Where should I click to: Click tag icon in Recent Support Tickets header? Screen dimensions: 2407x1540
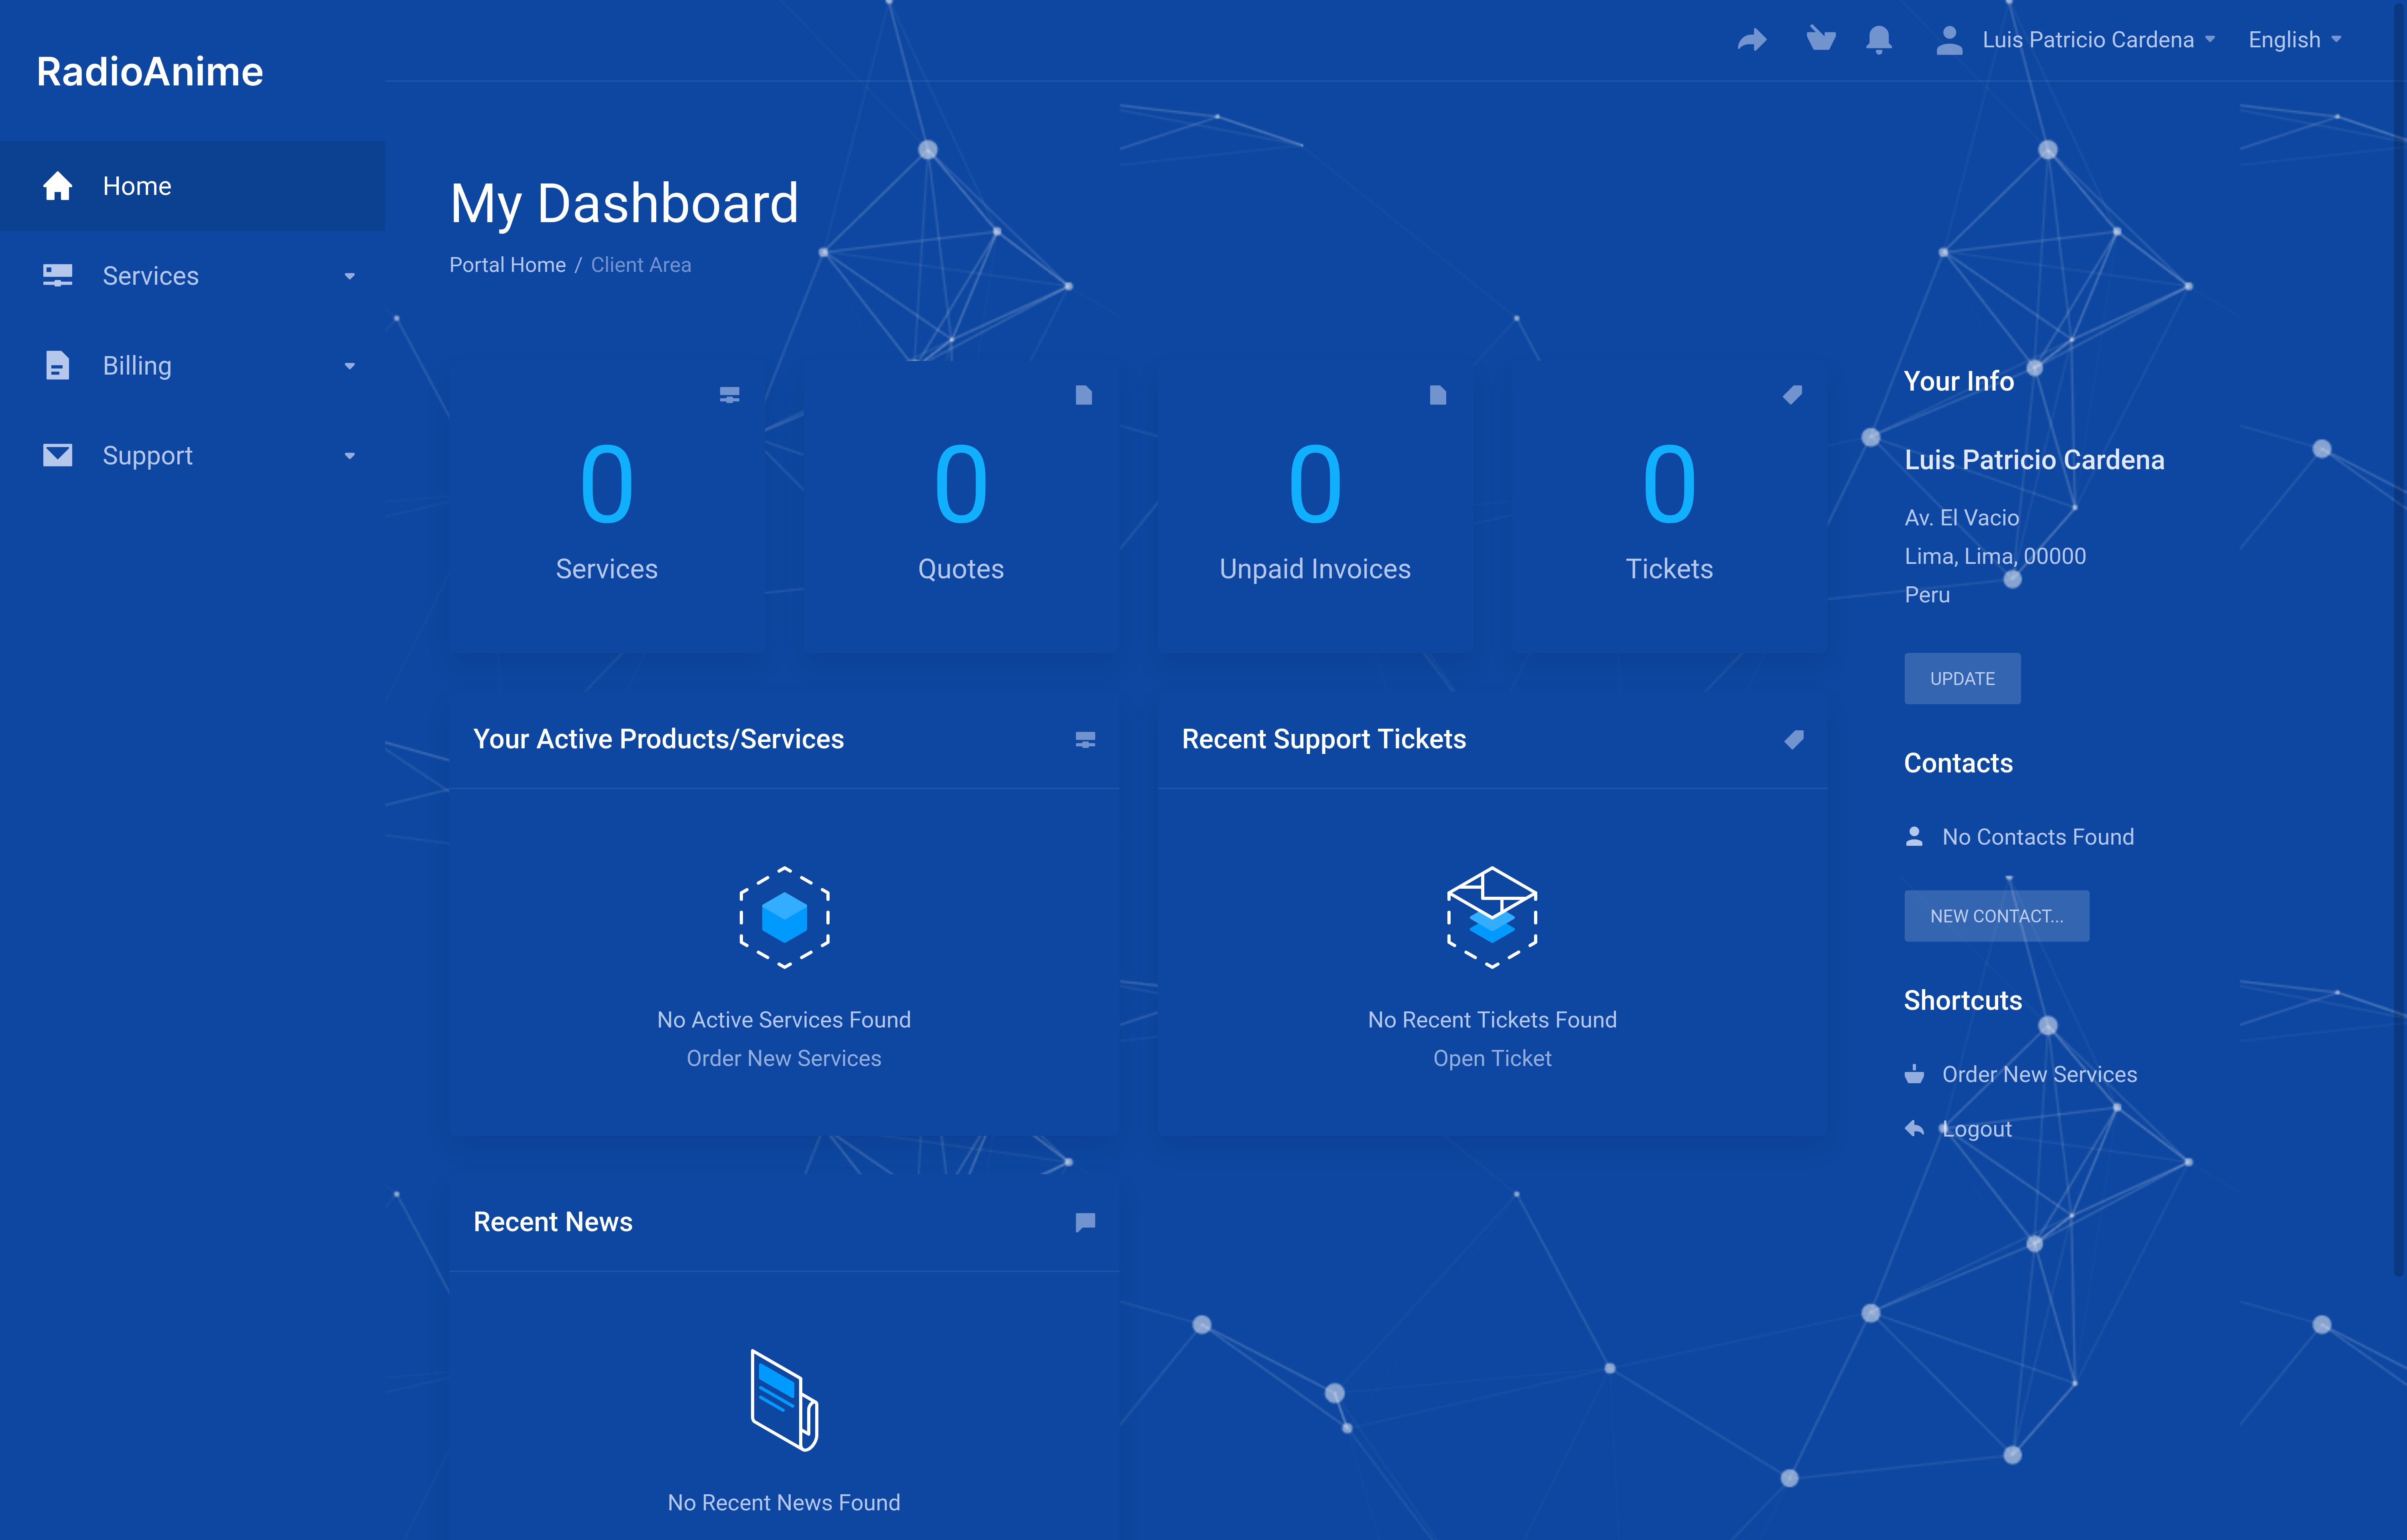point(1794,740)
